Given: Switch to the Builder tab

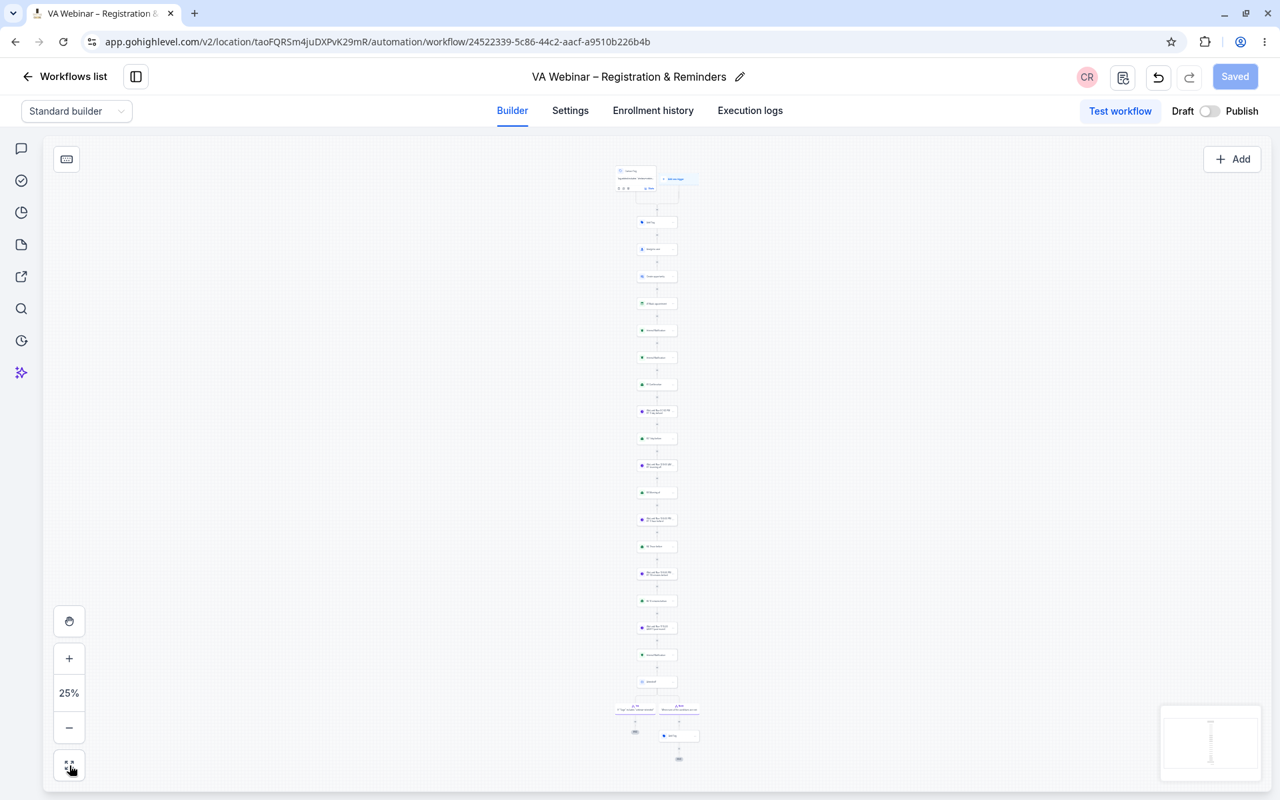Looking at the screenshot, I should pos(512,111).
